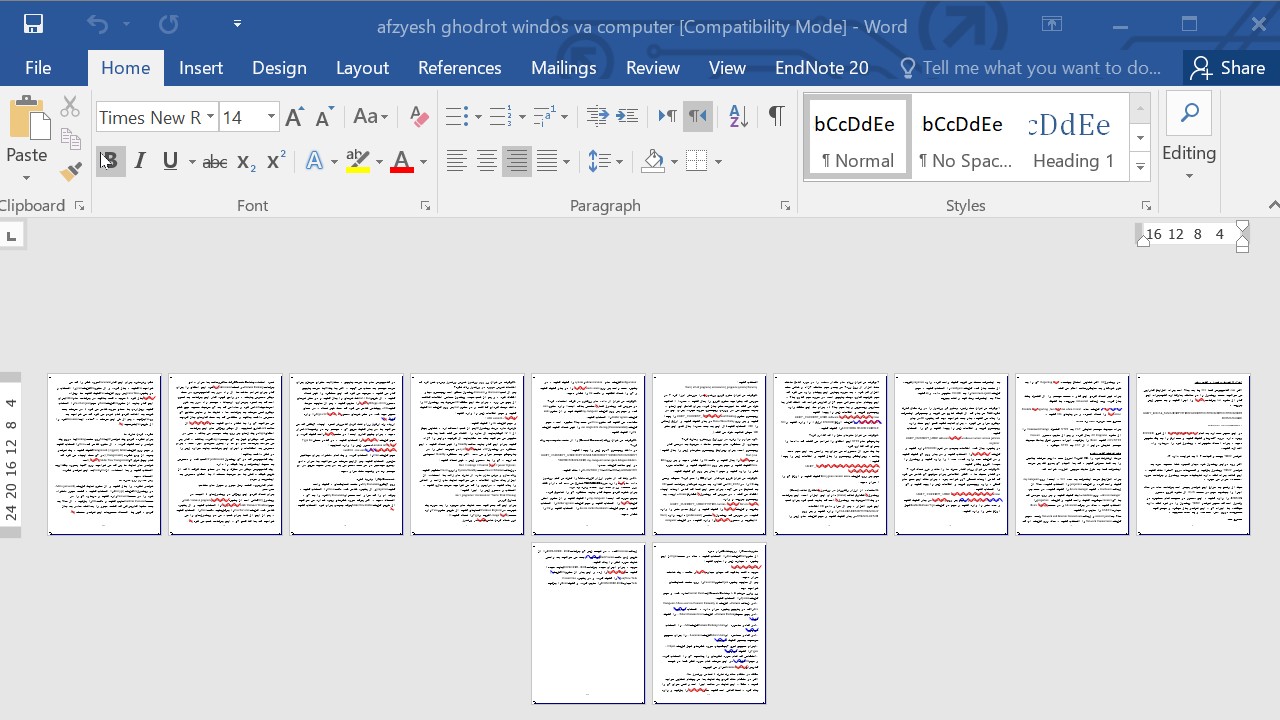The image size is (1280, 720).
Task: Increase indent of the paragraph
Action: (627, 117)
